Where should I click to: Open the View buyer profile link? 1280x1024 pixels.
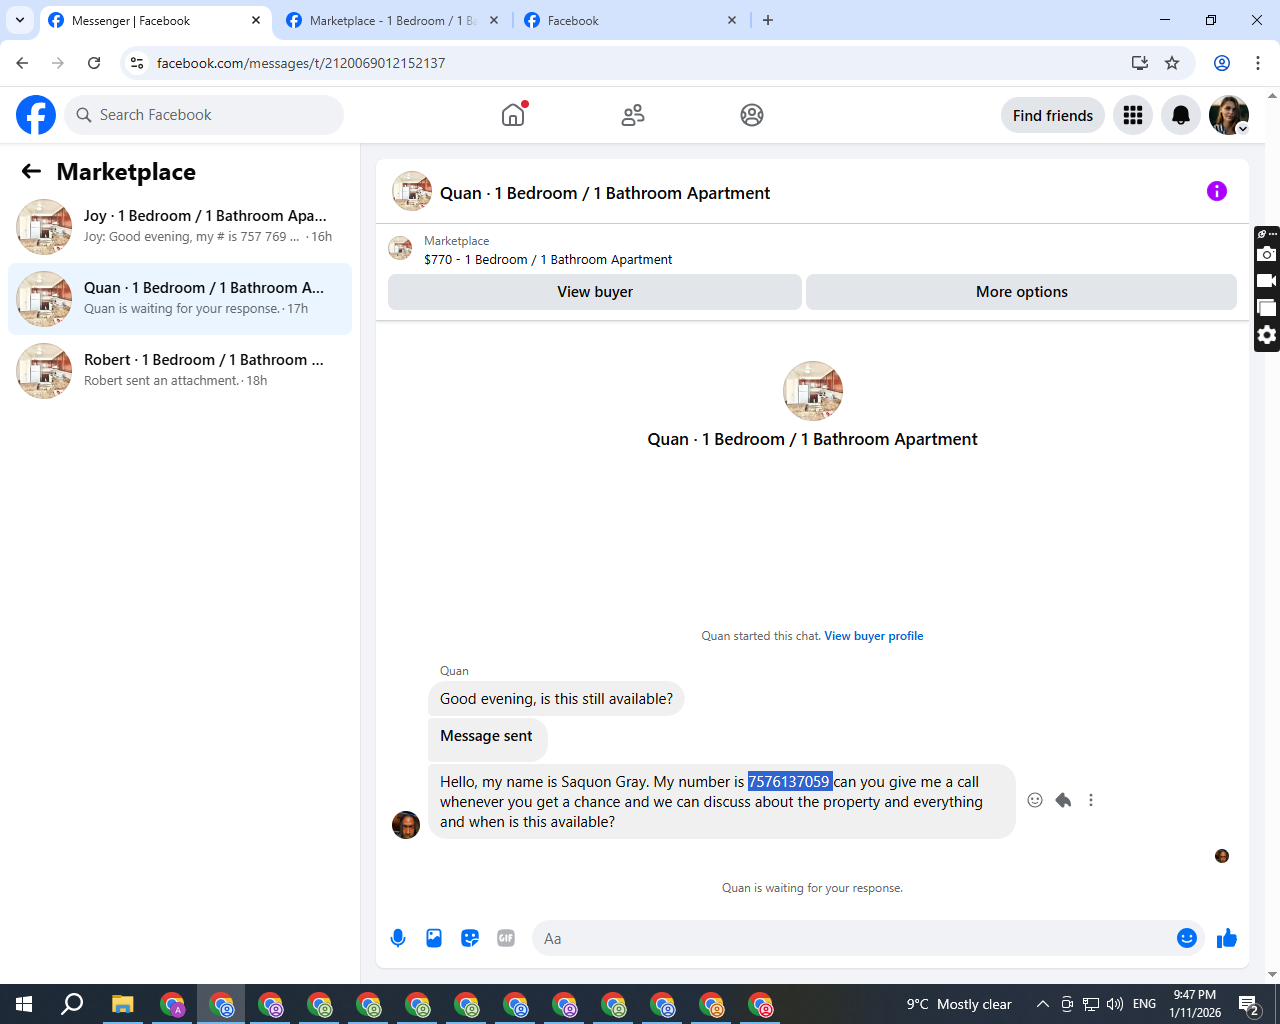click(874, 636)
